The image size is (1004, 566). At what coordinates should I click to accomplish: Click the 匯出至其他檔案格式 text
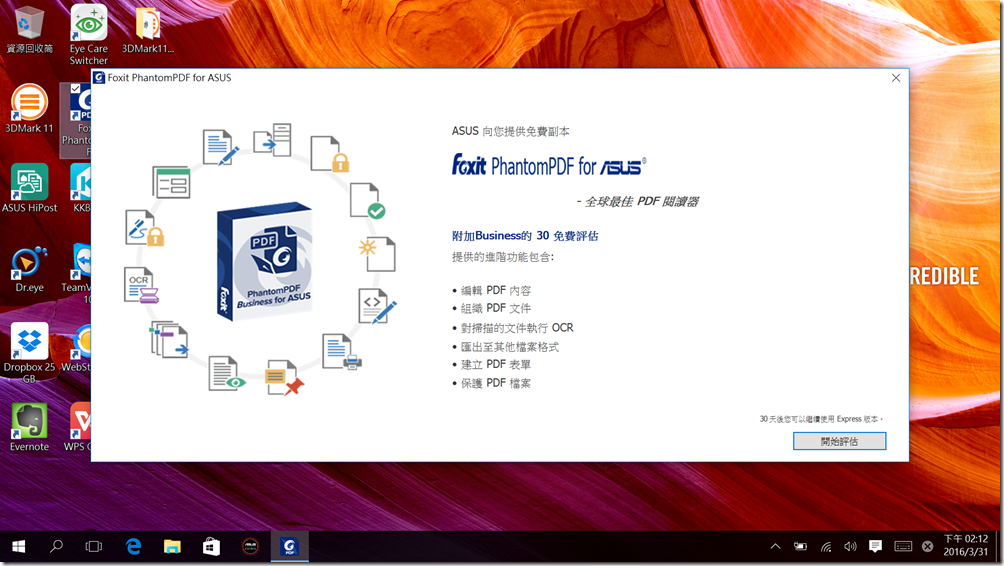[510, 347]
